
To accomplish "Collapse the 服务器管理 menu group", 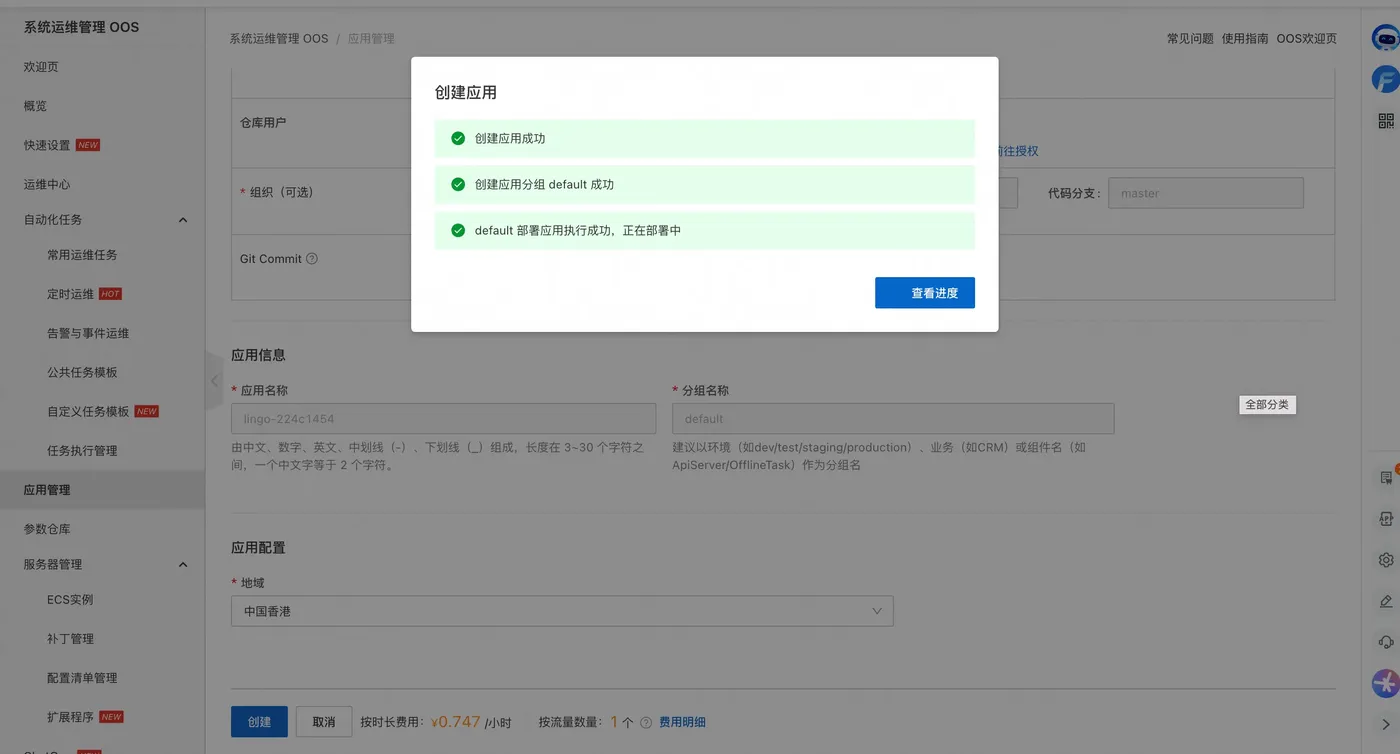I will coord(183,565).
